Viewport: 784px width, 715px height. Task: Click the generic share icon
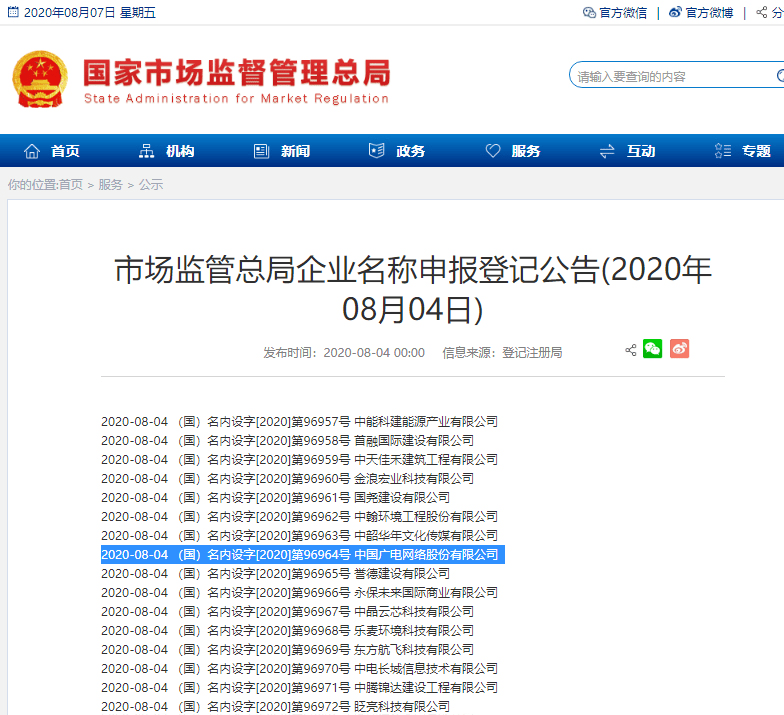[630, 350]
